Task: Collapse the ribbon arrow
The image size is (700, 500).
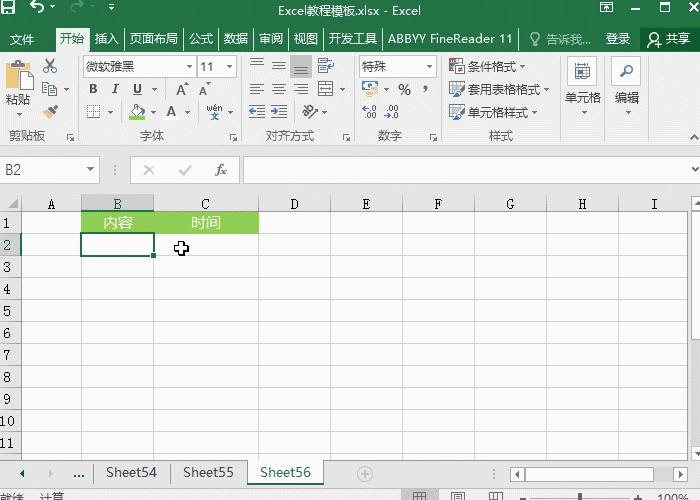Action: [693, 137]
